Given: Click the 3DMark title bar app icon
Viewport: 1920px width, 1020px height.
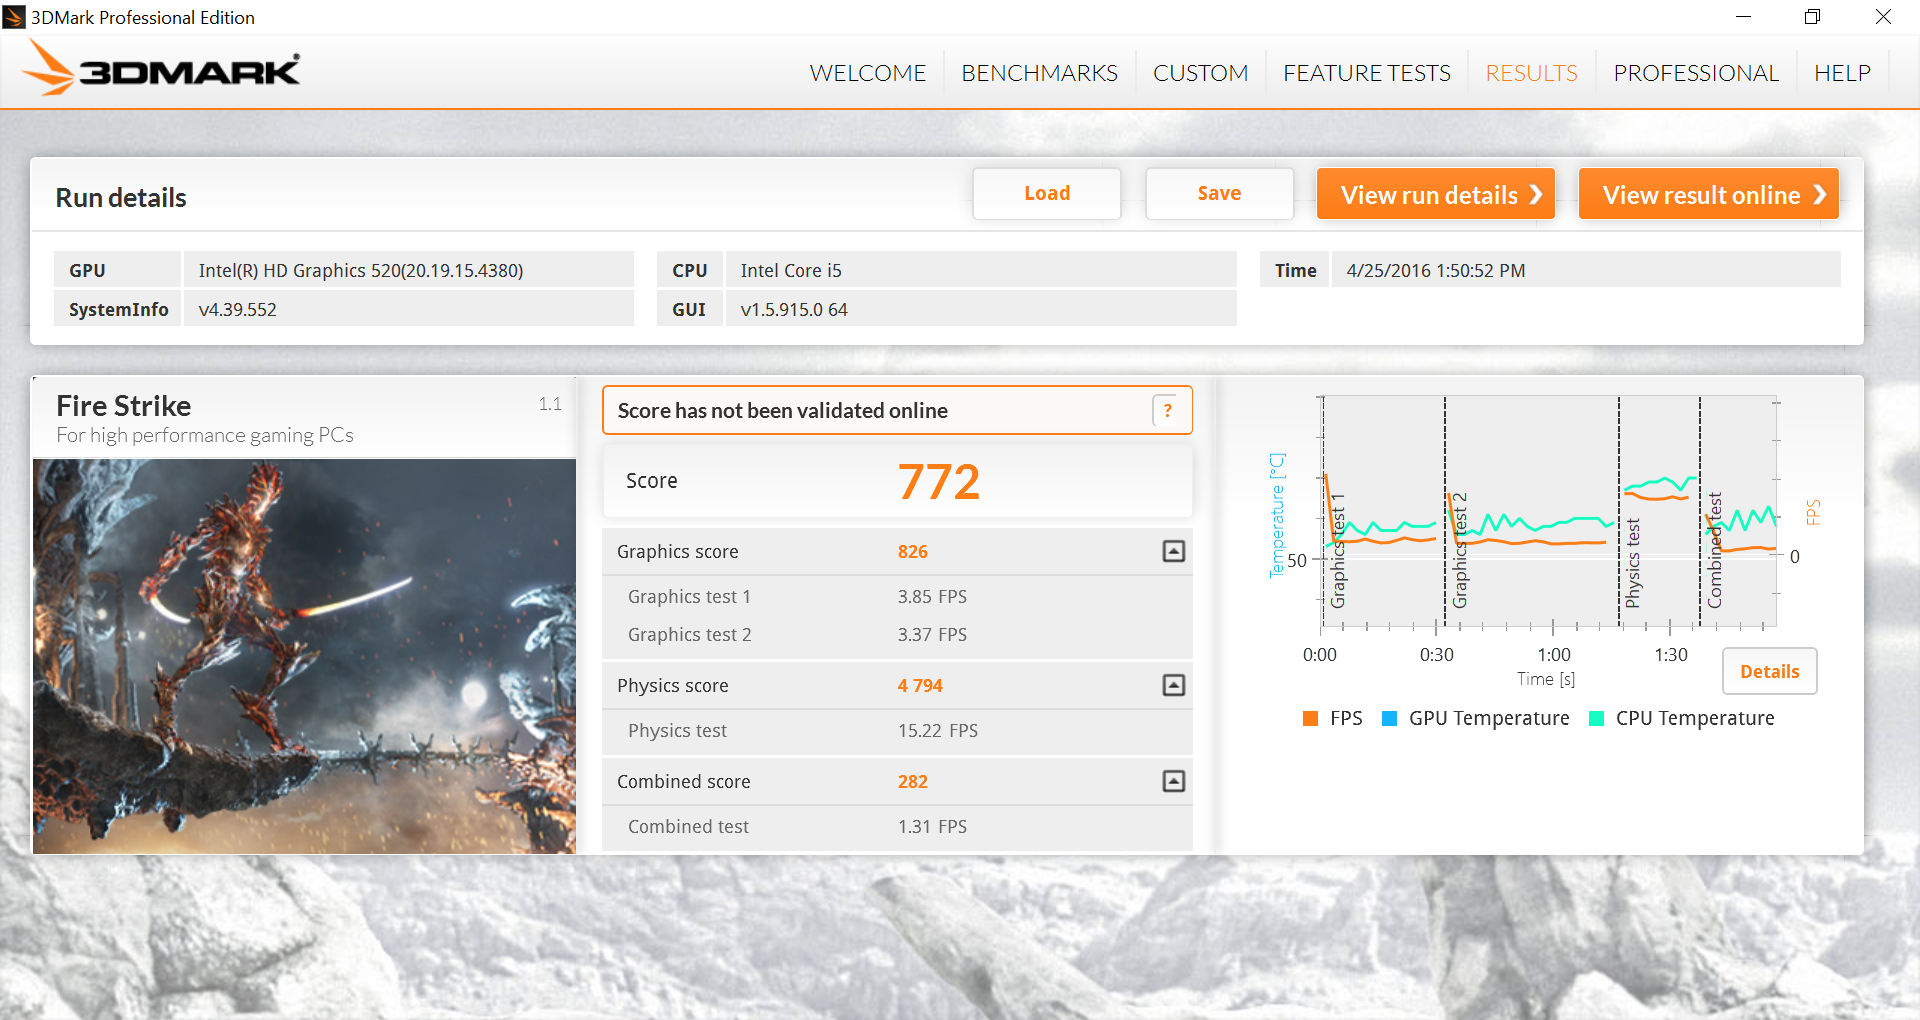Looking at the screenshot, I should (14, 17).
